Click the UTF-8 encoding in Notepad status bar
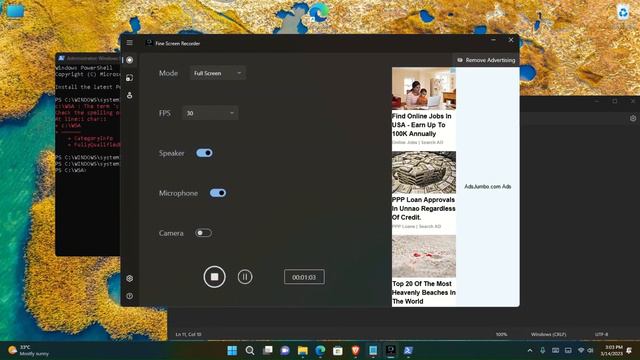The height and width of the screenshot is (360, 640). 601,334
